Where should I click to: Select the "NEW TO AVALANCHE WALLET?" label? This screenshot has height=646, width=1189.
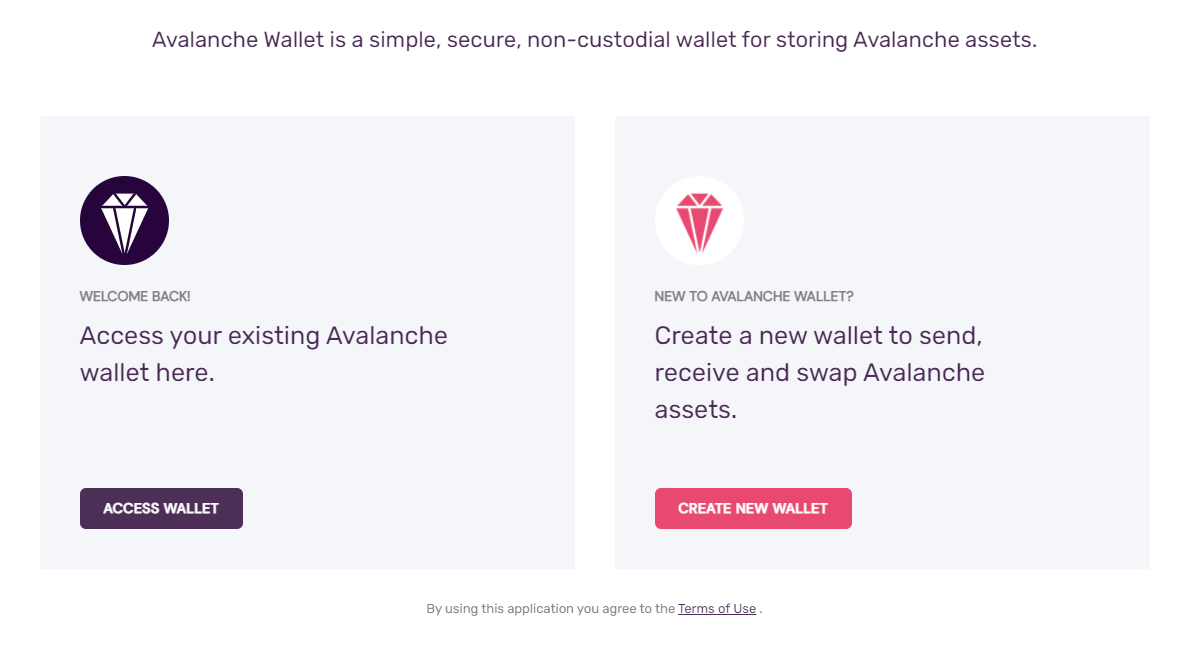coord(754,296)
